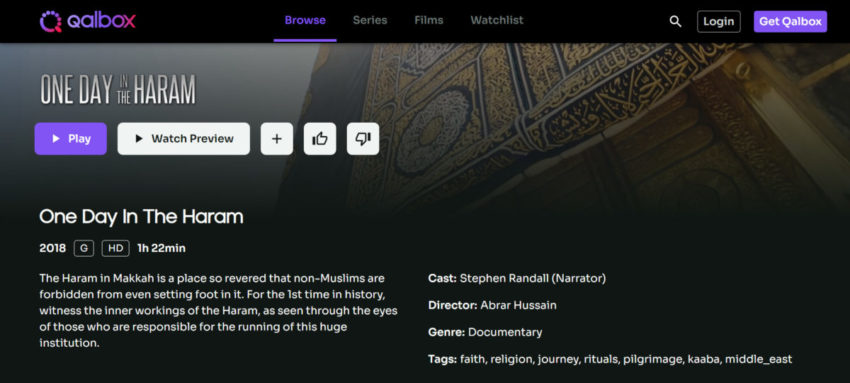Select the G rating badge
Screen dimensions: 850x383
[x=84, y=249]
